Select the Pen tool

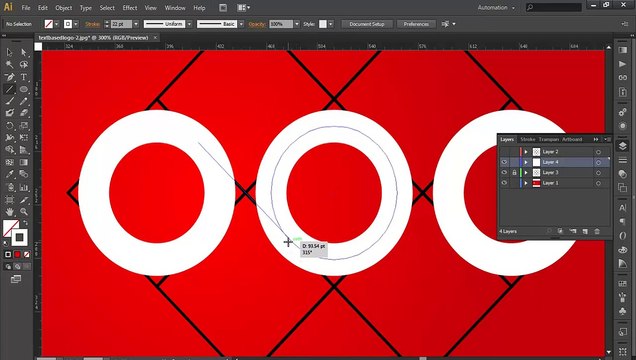pos(10,77)
